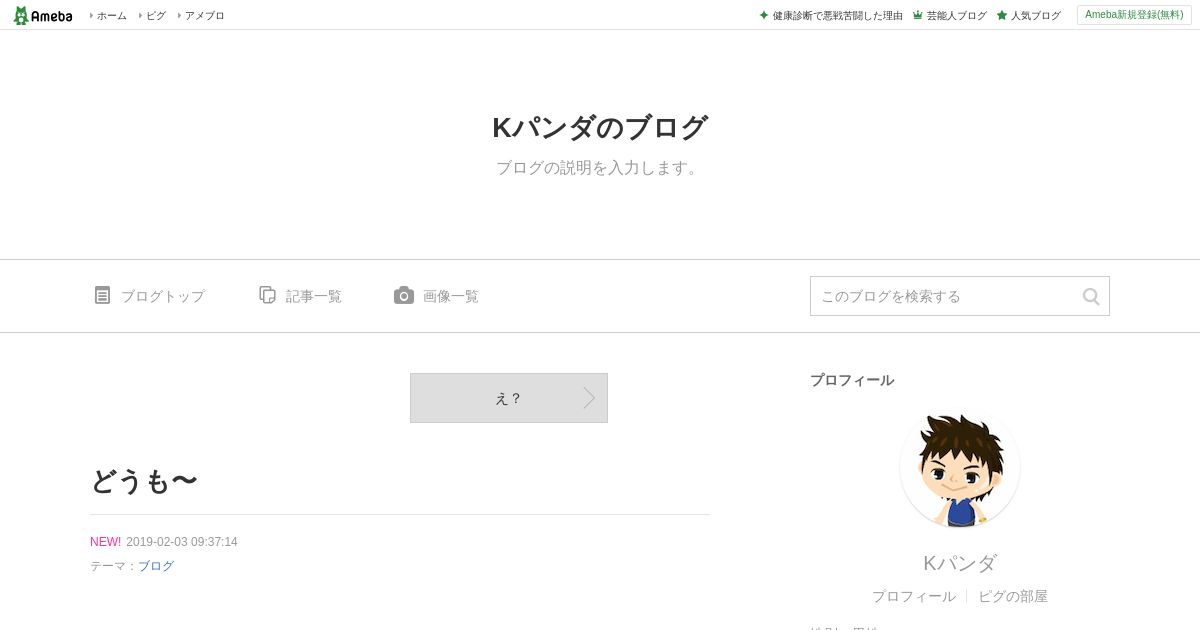Open the プロフィール link below the avatar
The width and height of the screenshot is (1200, 630).
pyautogui.click(x=913, y=596)
